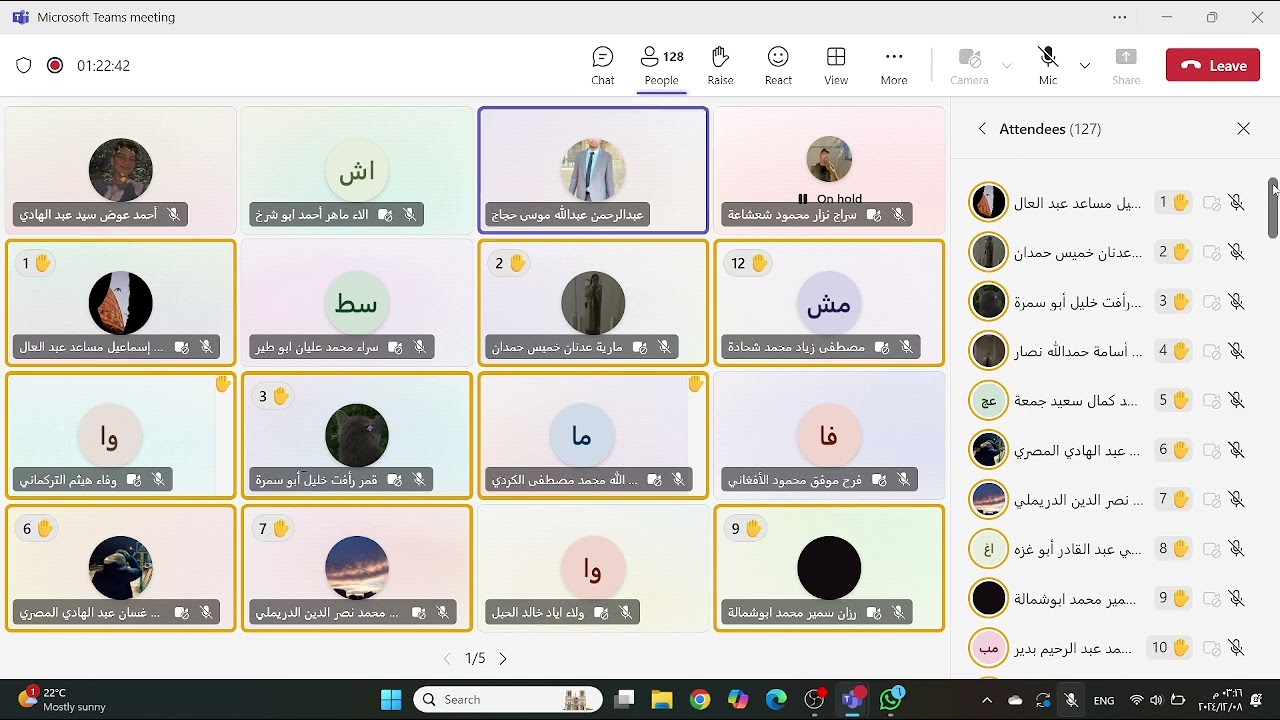Click the taskbar Search box
This screenshot has height=720, width=1280.
(x=508, y=699)
